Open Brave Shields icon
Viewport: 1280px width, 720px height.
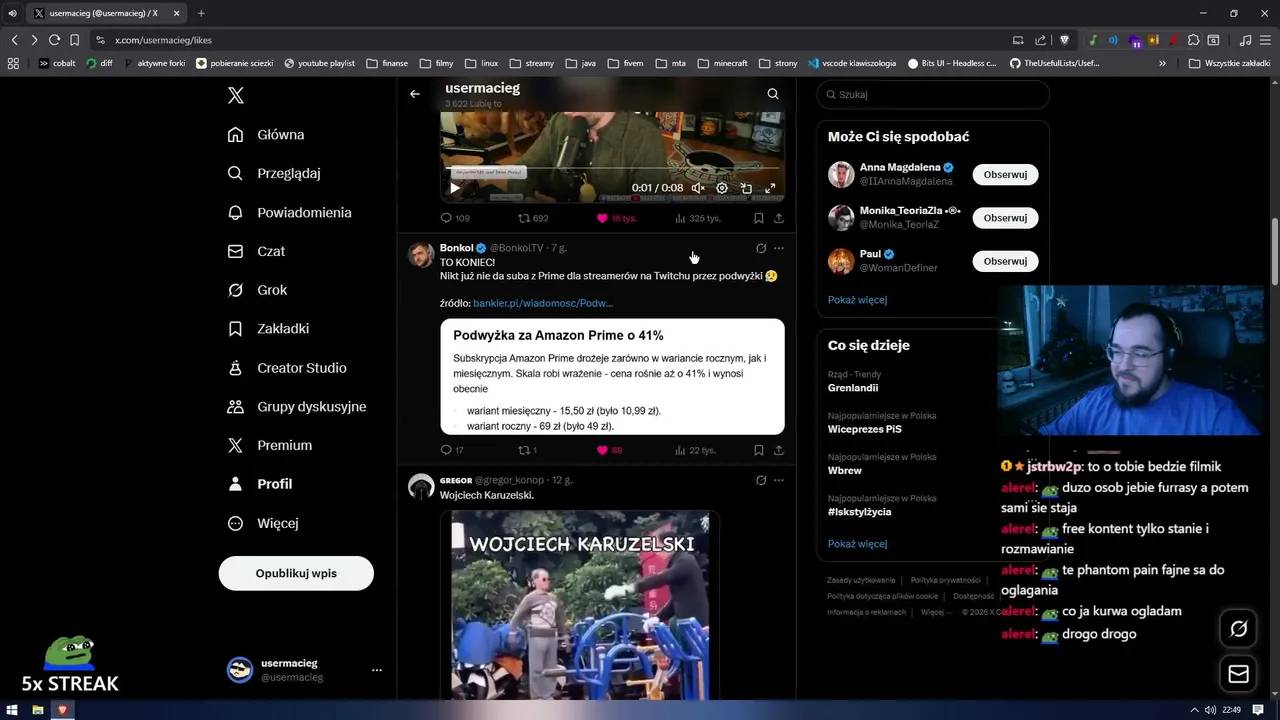coord(1064,40)
